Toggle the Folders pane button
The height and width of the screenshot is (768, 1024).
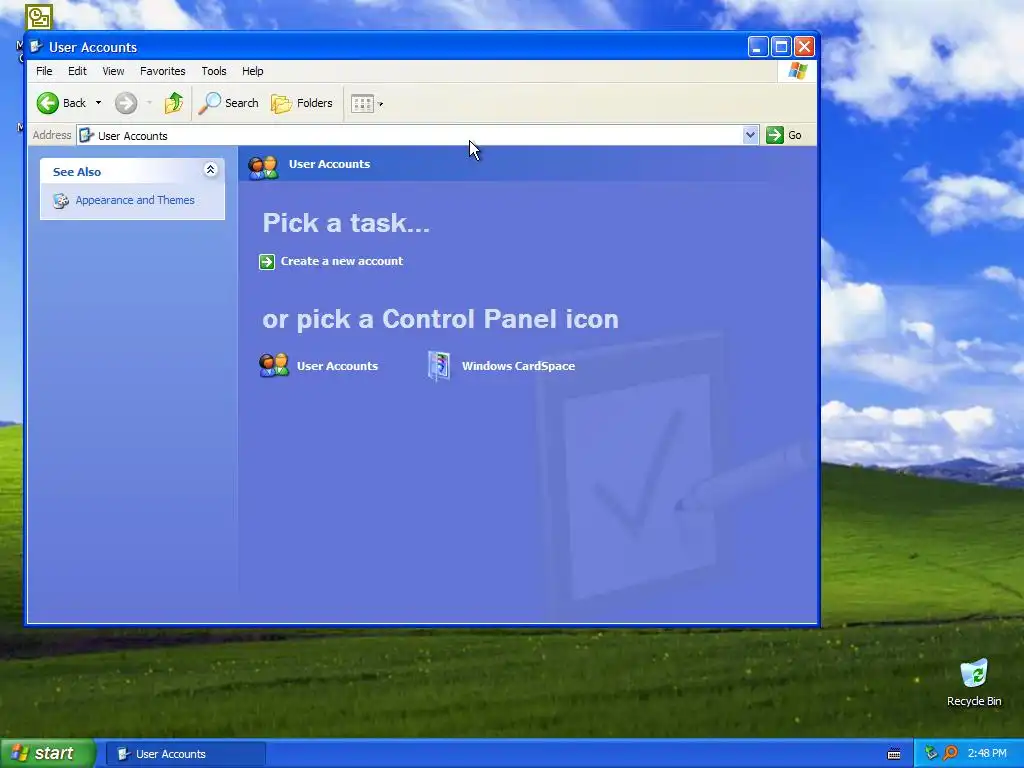pos(302,103)
